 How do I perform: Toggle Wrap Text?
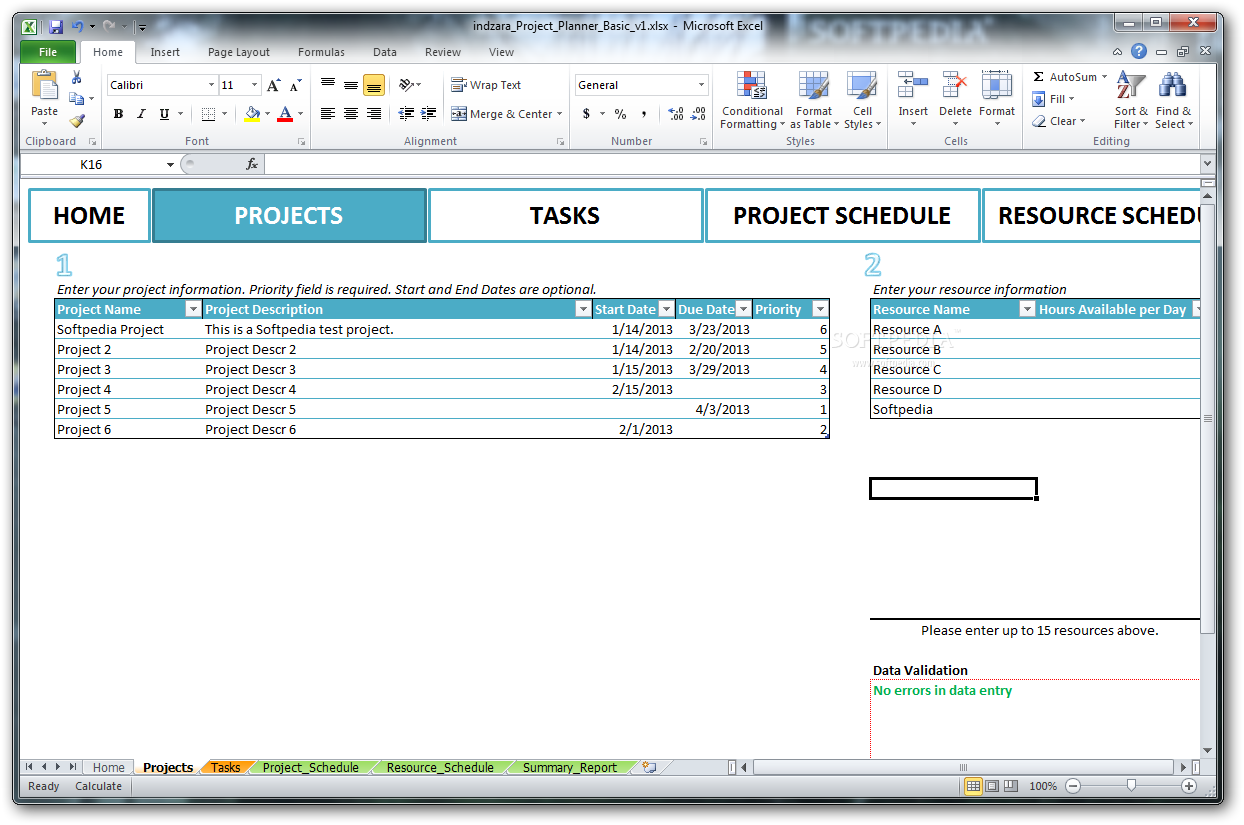click(x=486, y=85)
